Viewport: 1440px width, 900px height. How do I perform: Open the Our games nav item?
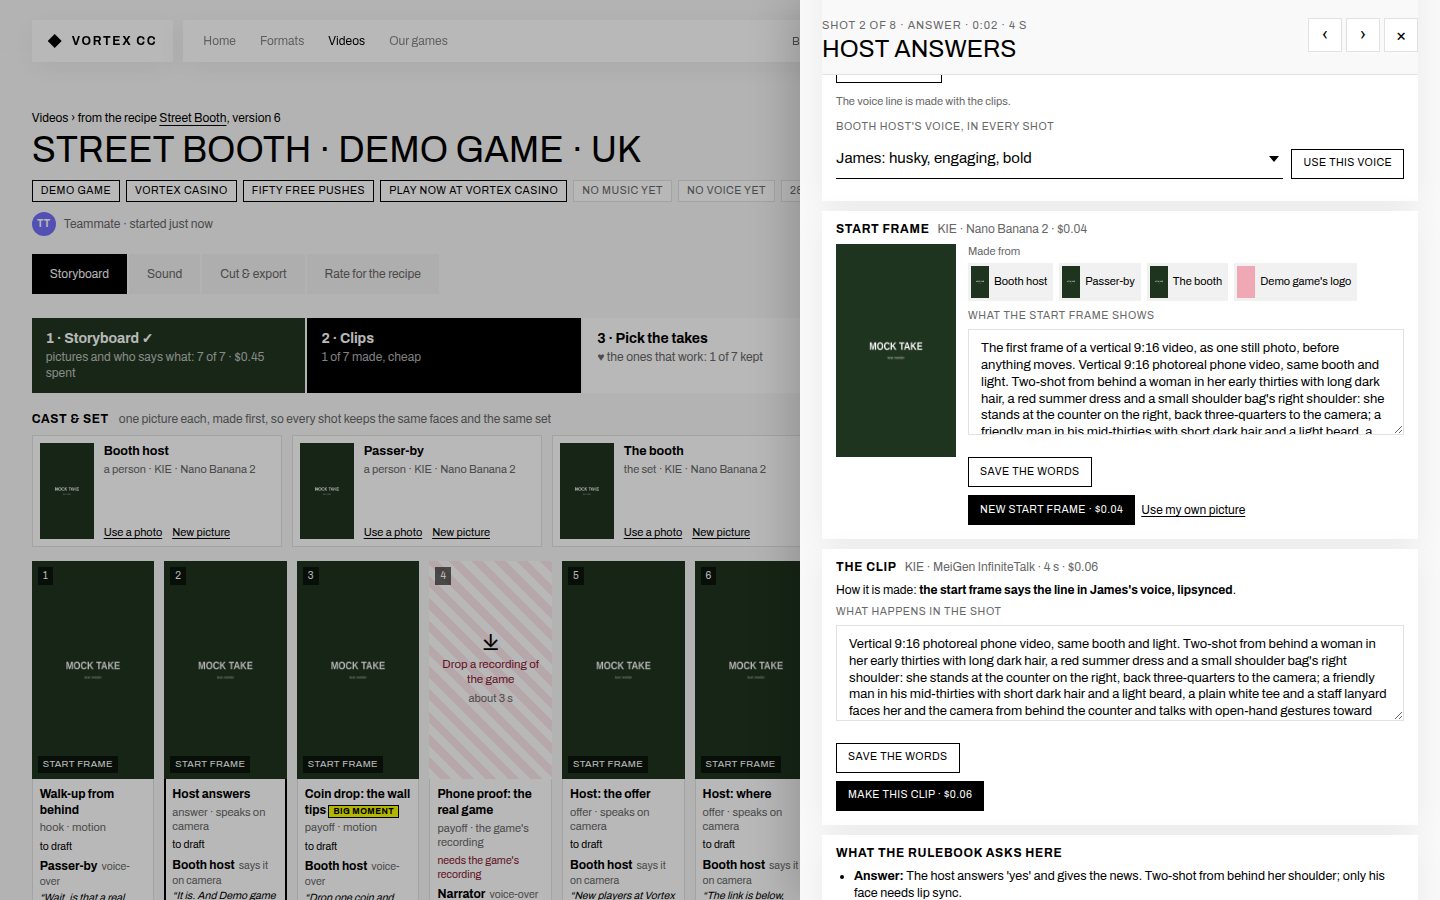418,41
